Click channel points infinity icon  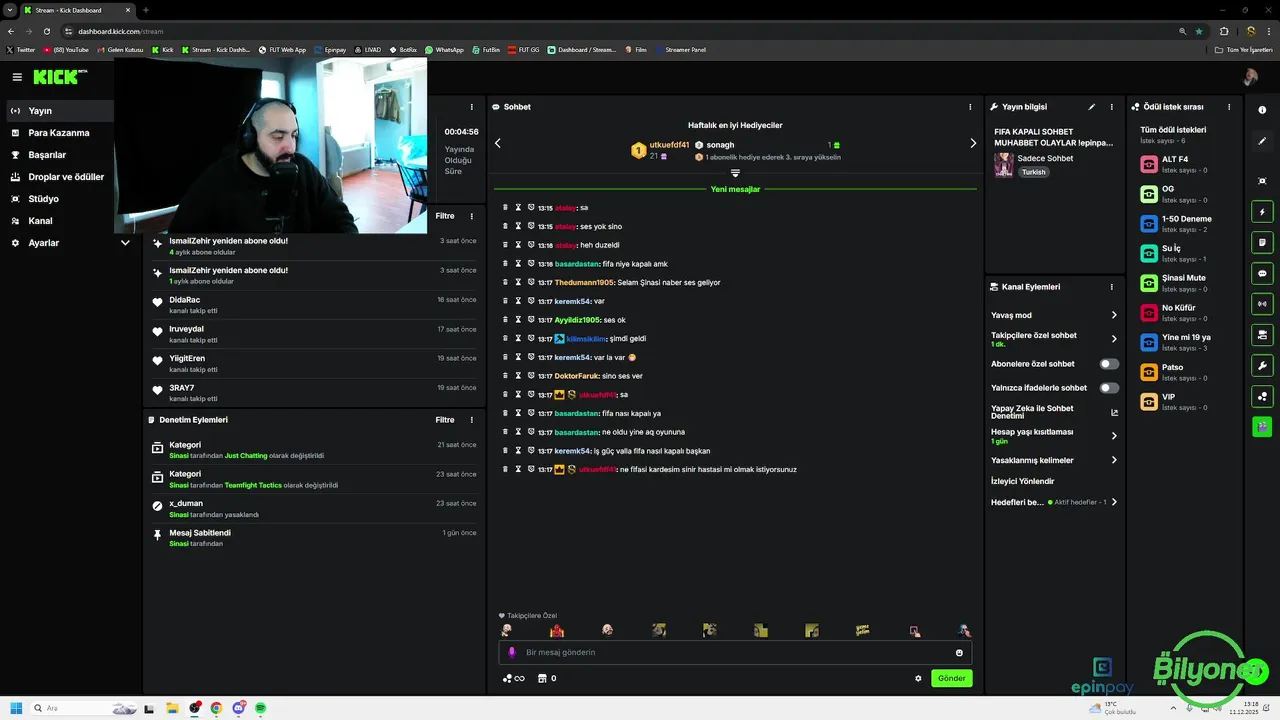click(513, 678)
